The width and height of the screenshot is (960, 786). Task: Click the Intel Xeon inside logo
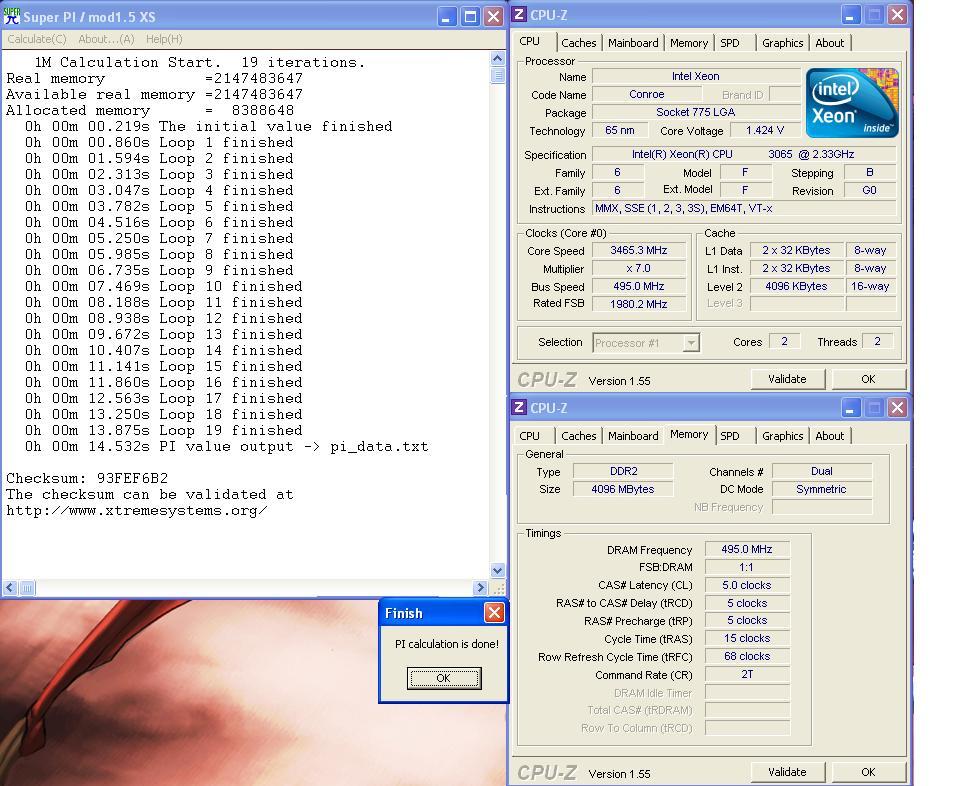click(852, 103)
